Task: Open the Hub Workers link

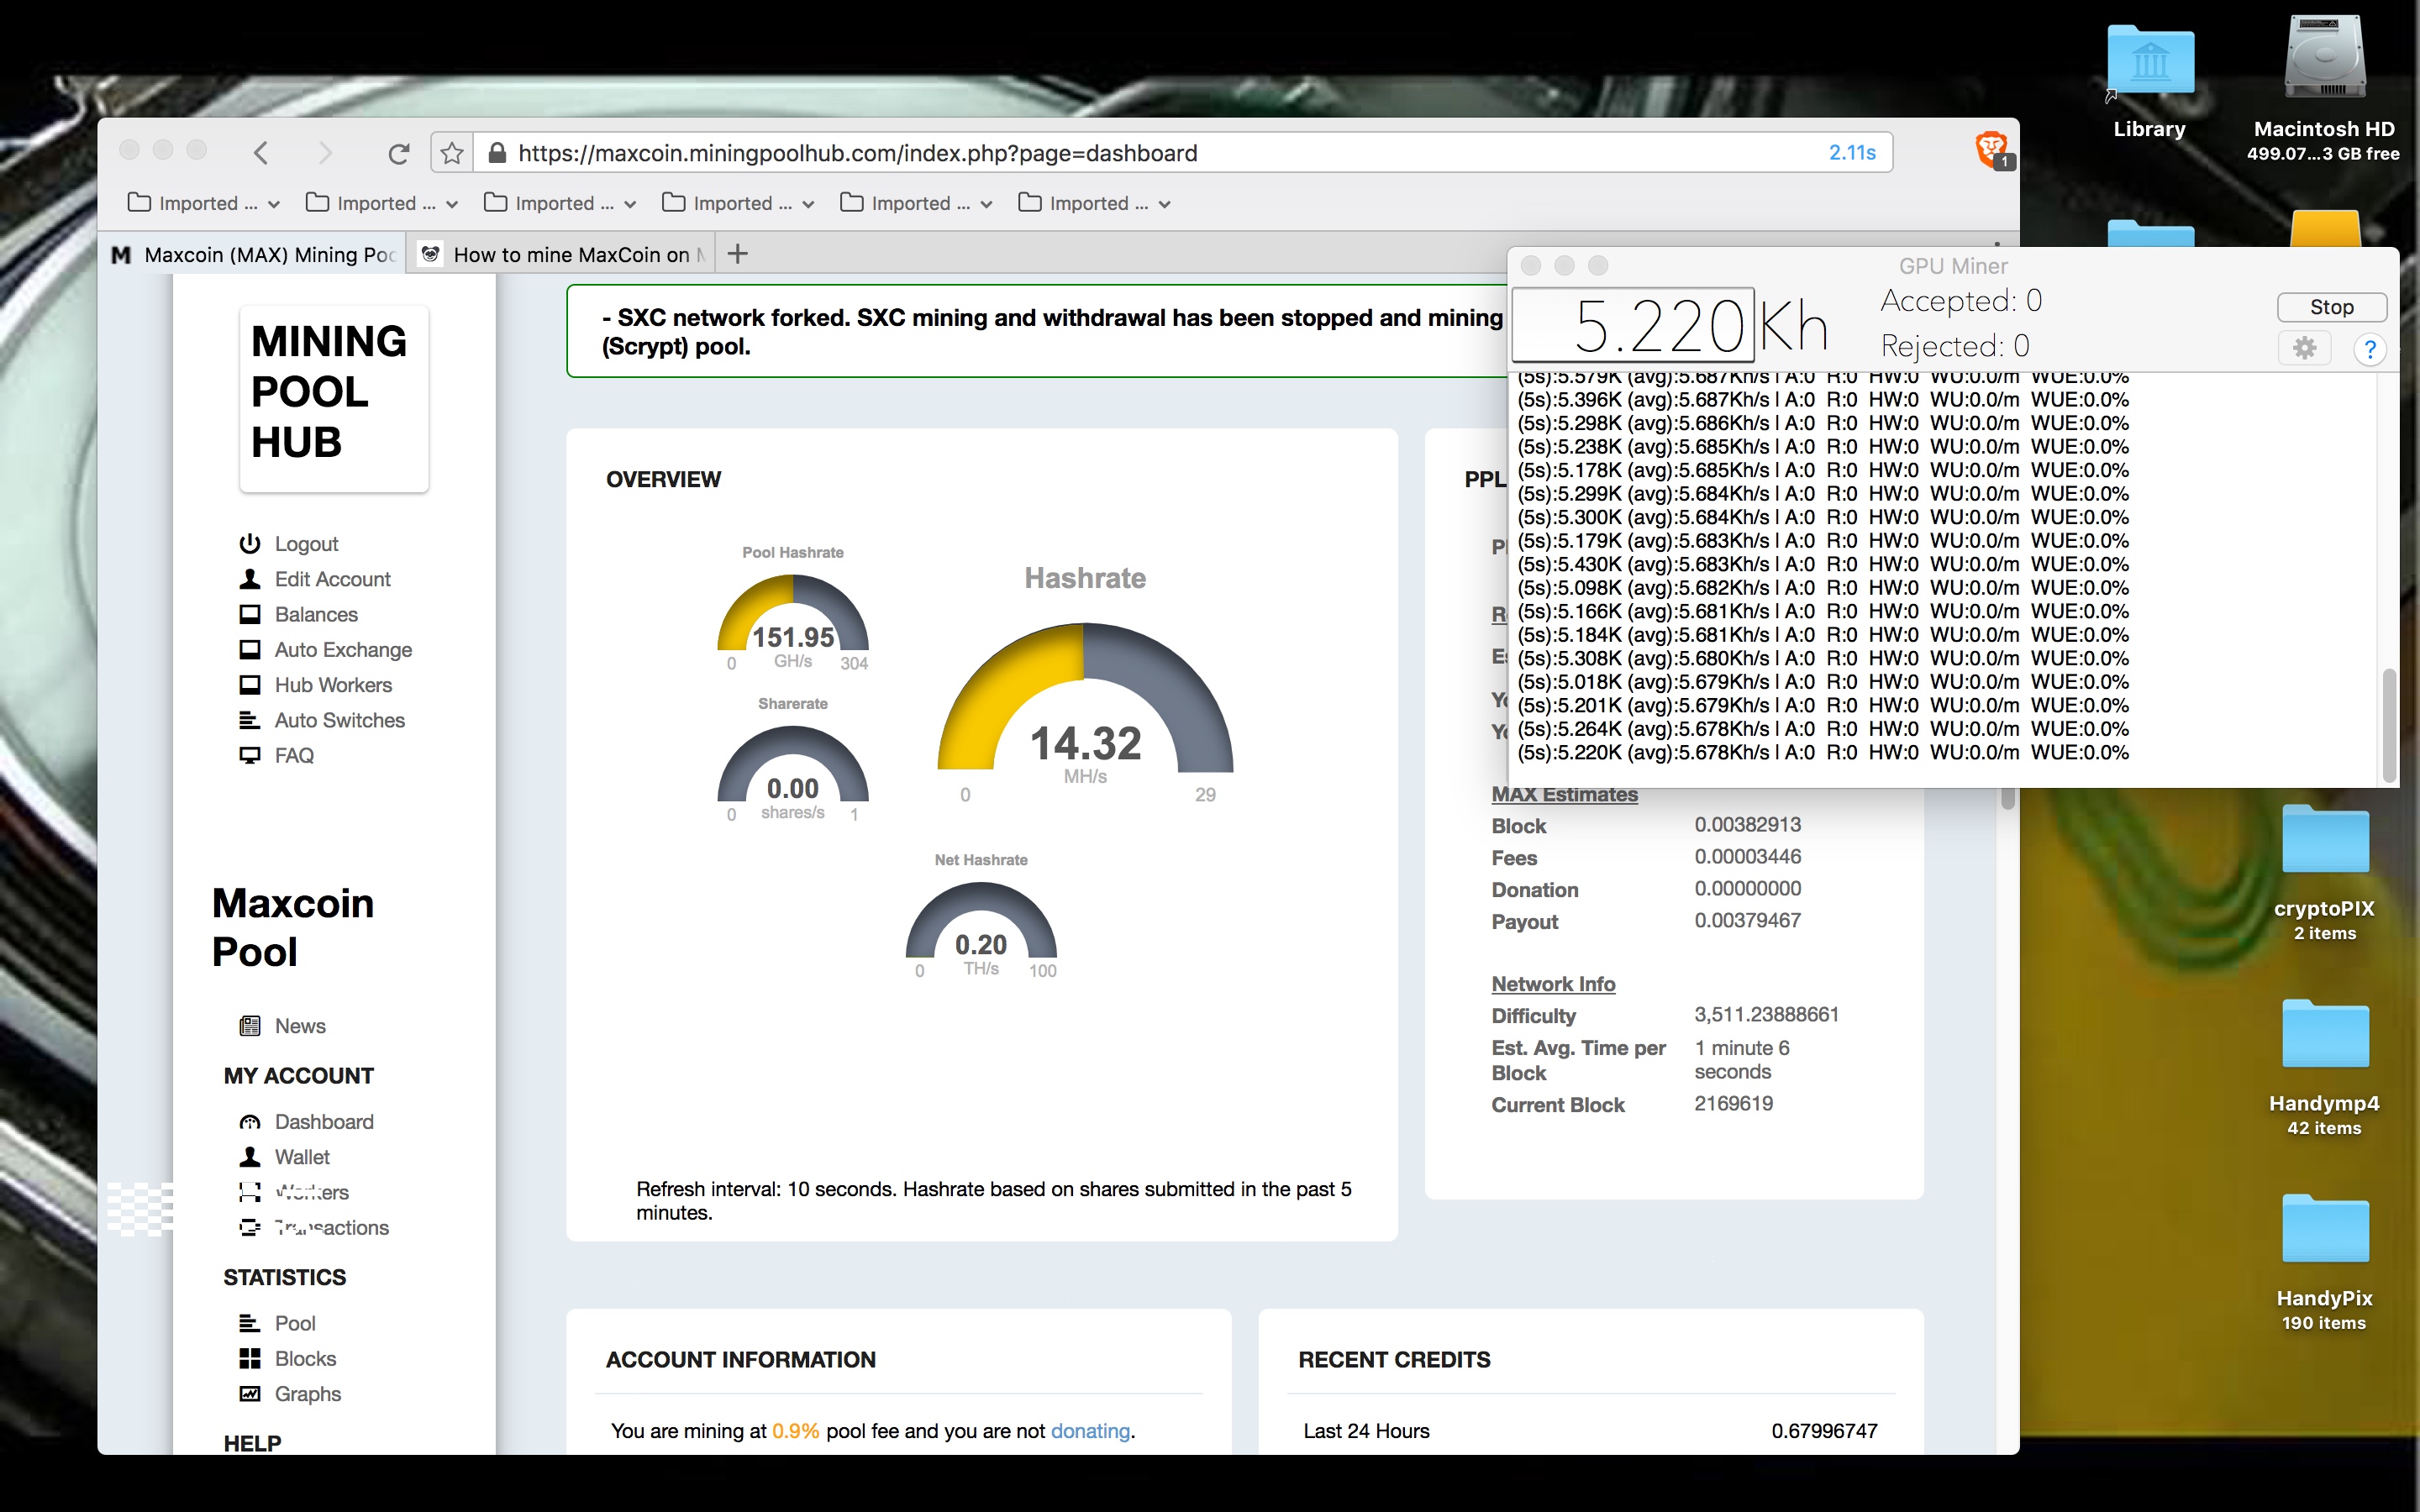Action: [333, 685]
